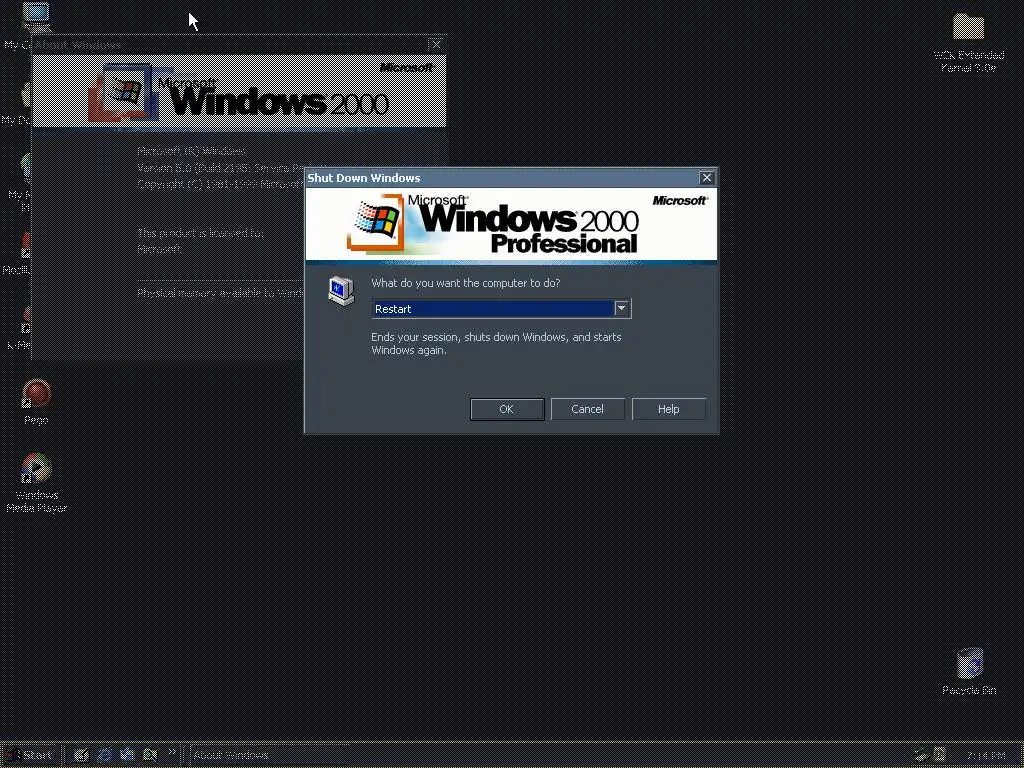The image size is (1024, 768).
Task: Click the 7:14 PM taskbar clock
Action: point(985,756)
